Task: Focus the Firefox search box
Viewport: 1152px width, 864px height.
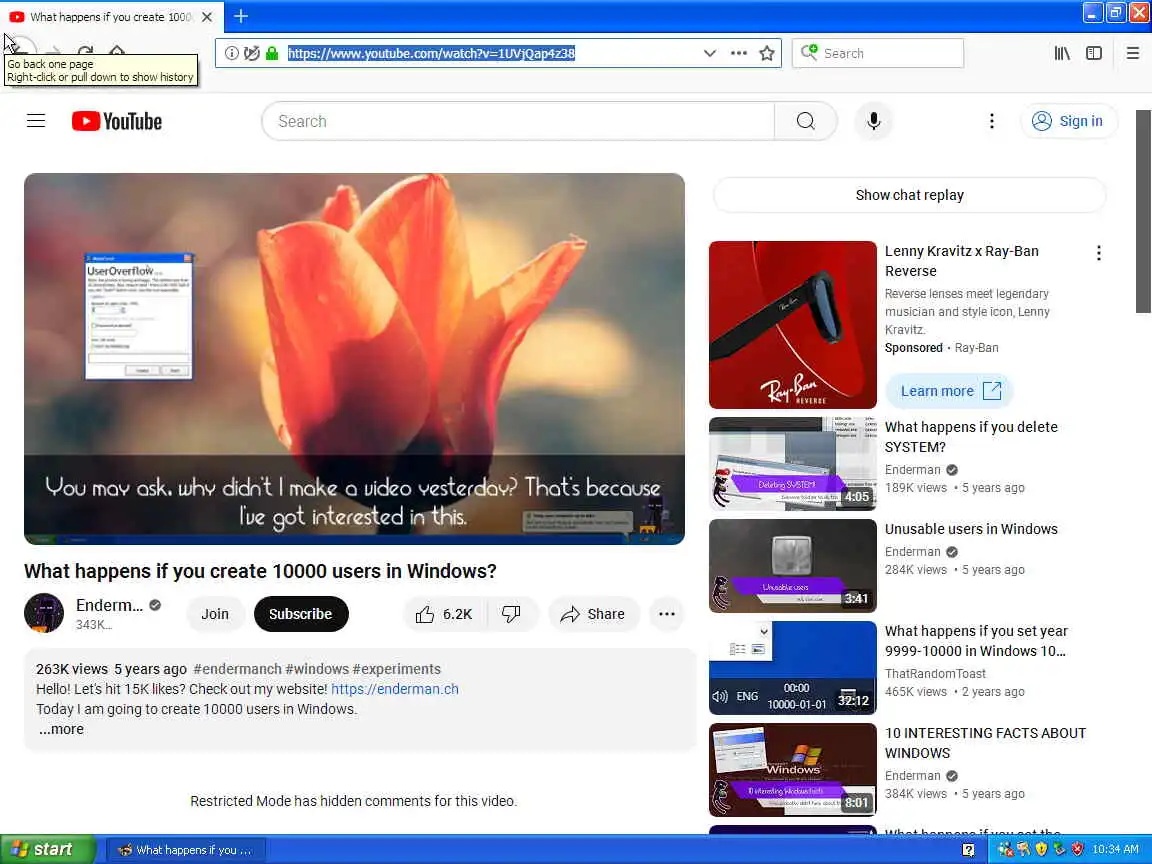Action: coord(878,53)
